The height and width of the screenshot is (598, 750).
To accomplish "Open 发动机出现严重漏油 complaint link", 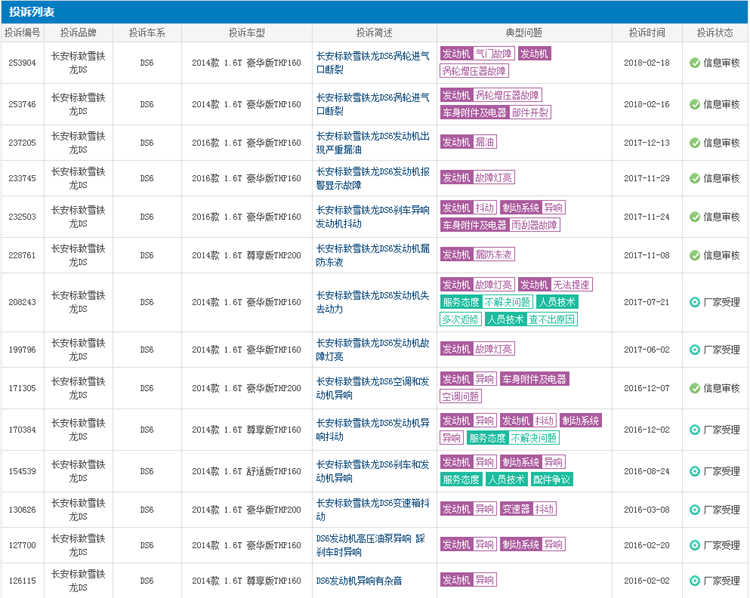I will coord(373,143).
